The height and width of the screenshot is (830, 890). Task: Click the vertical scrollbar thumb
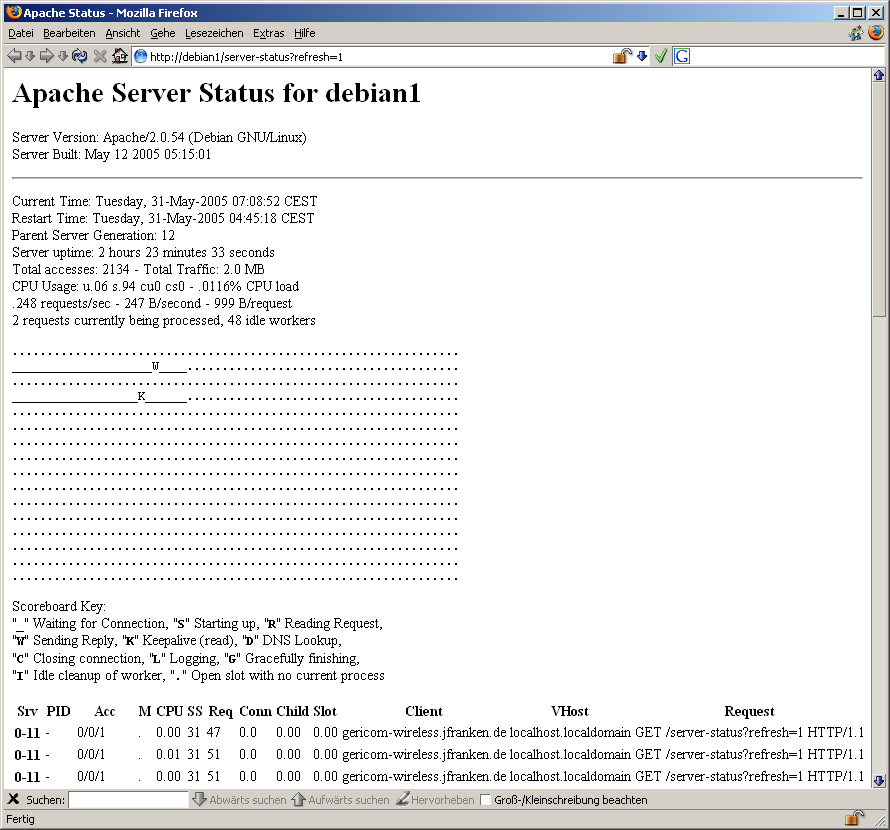tap(879, 199)
